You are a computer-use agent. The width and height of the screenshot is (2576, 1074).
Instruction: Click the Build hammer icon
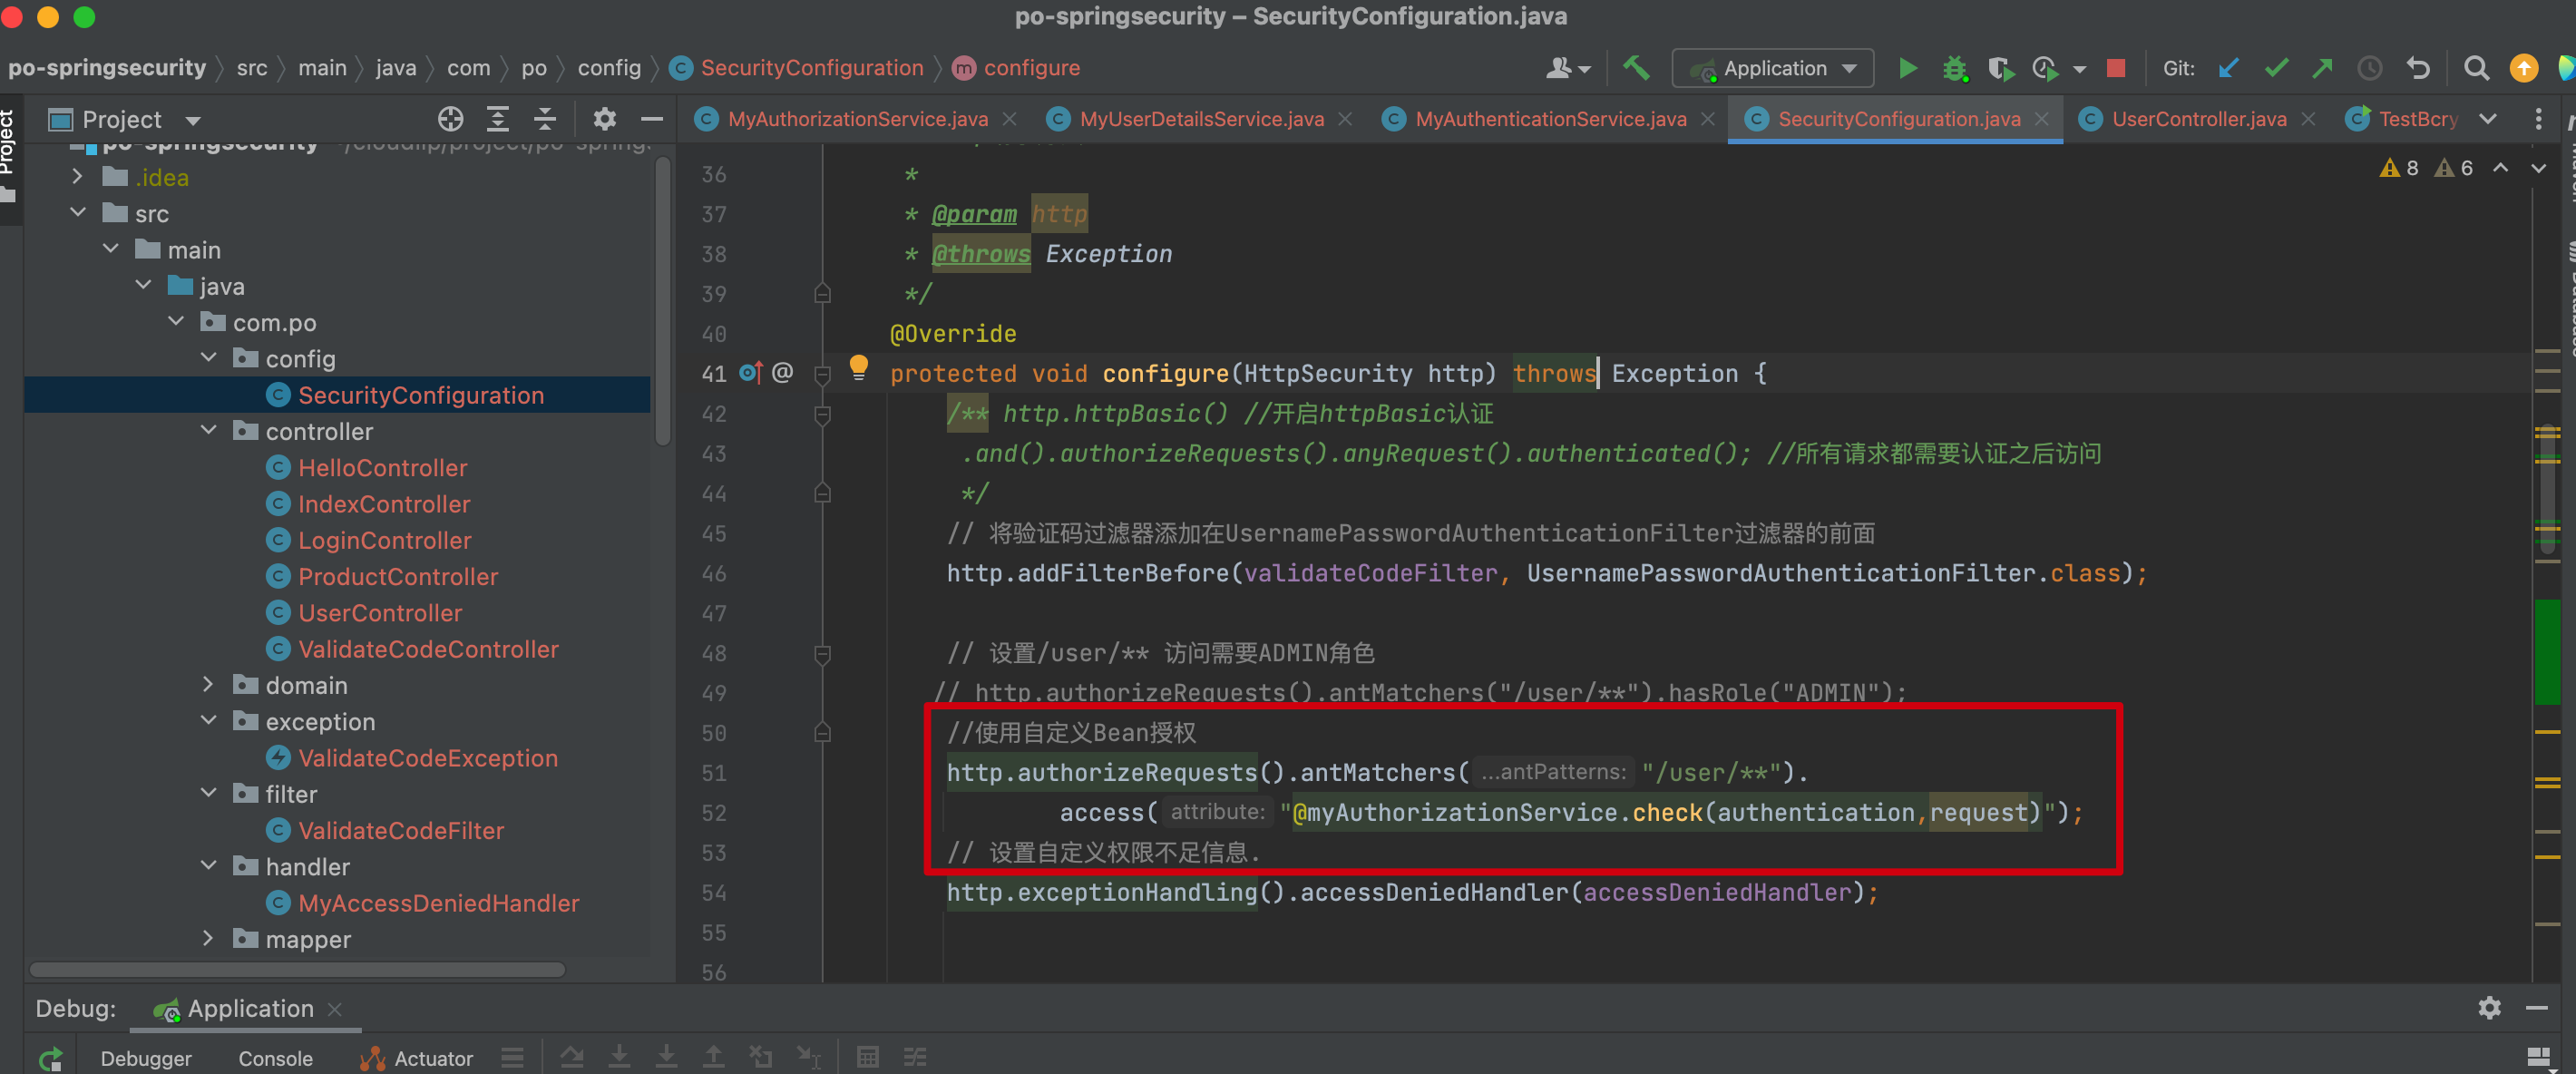tap(1636, 68)
